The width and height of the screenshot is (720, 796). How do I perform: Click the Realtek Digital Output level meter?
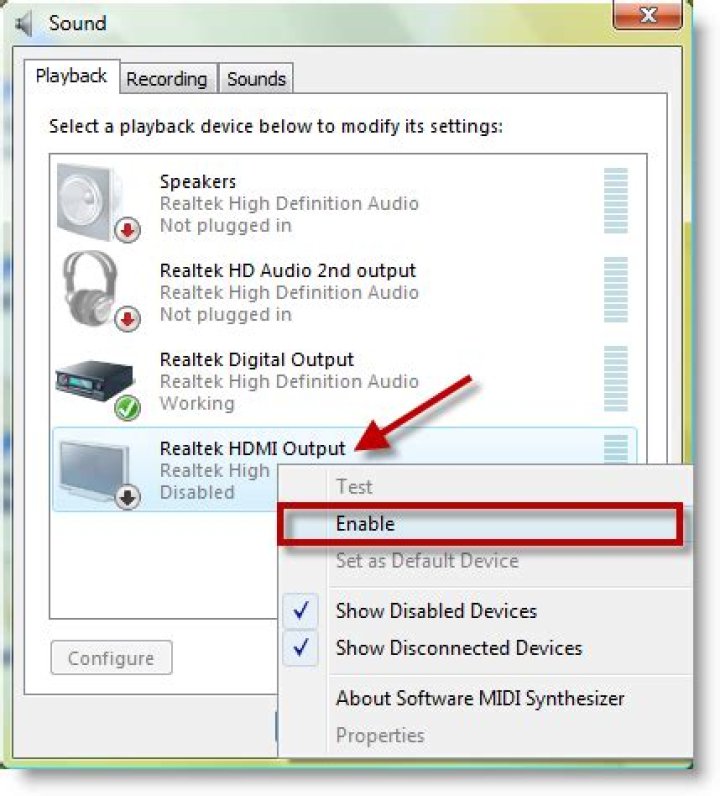615,379
